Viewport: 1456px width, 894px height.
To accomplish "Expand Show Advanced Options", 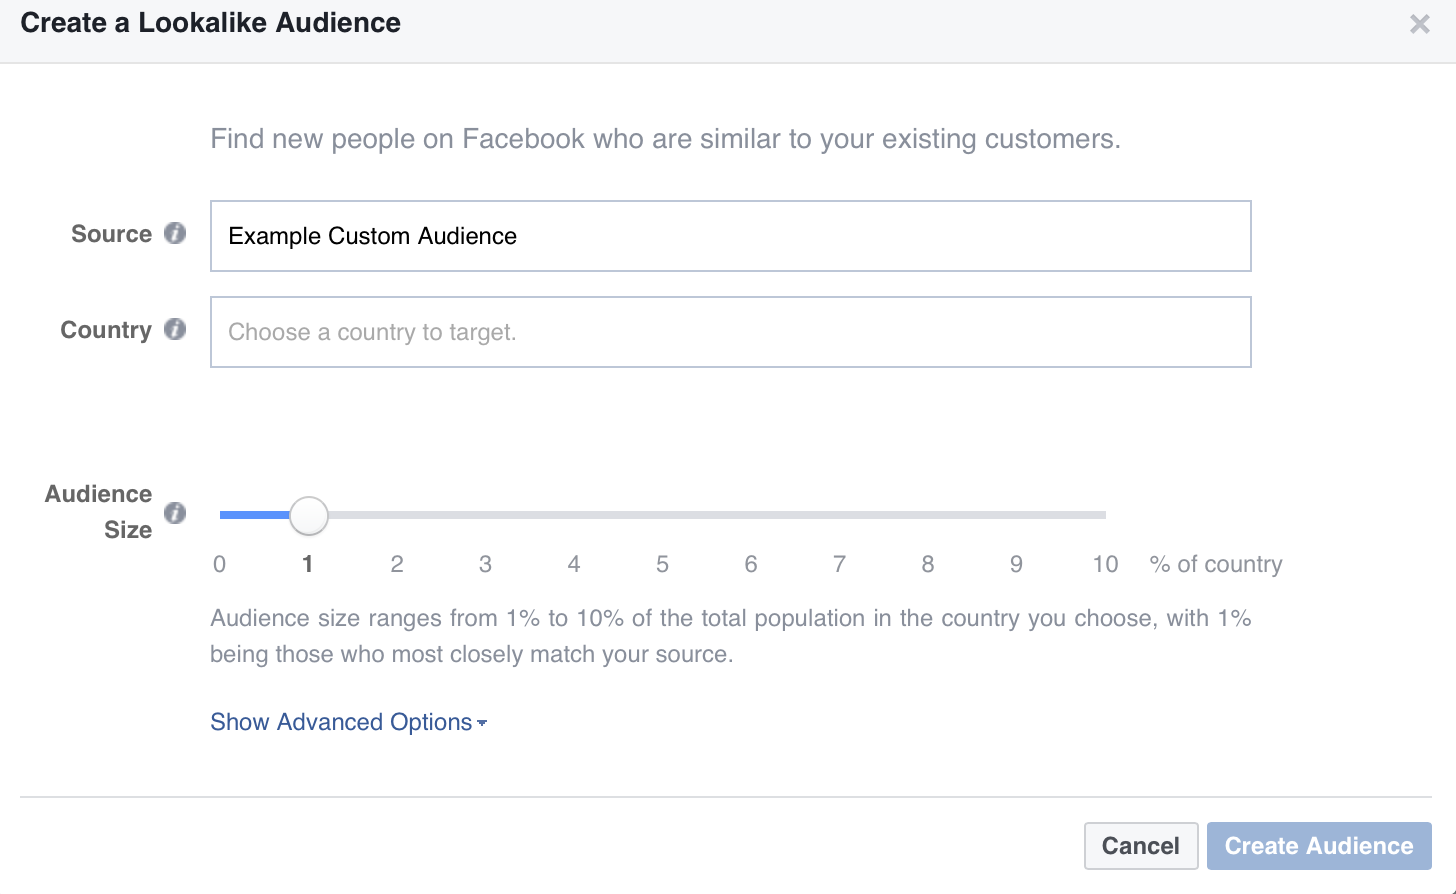I will point(341,722).
